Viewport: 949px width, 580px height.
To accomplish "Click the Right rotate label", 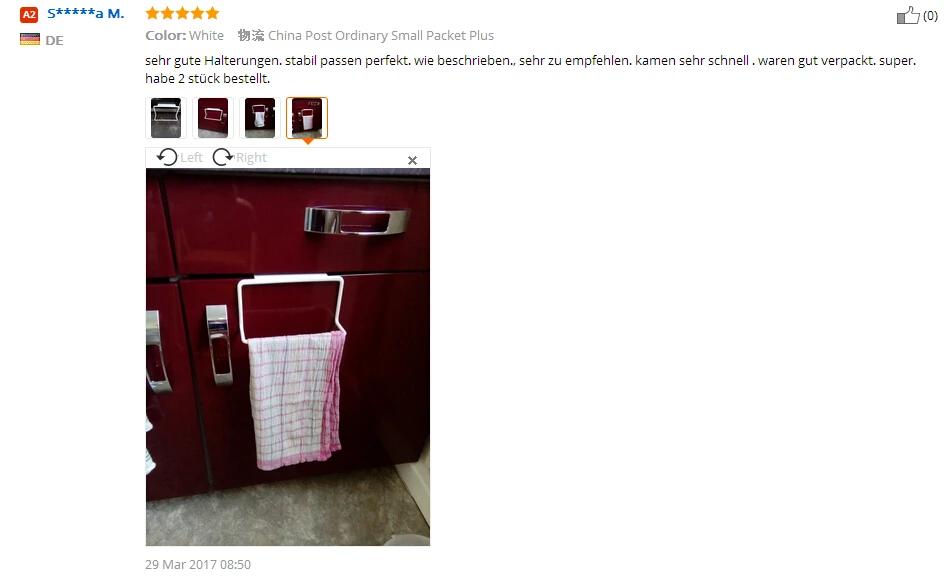I will (251, 157).
